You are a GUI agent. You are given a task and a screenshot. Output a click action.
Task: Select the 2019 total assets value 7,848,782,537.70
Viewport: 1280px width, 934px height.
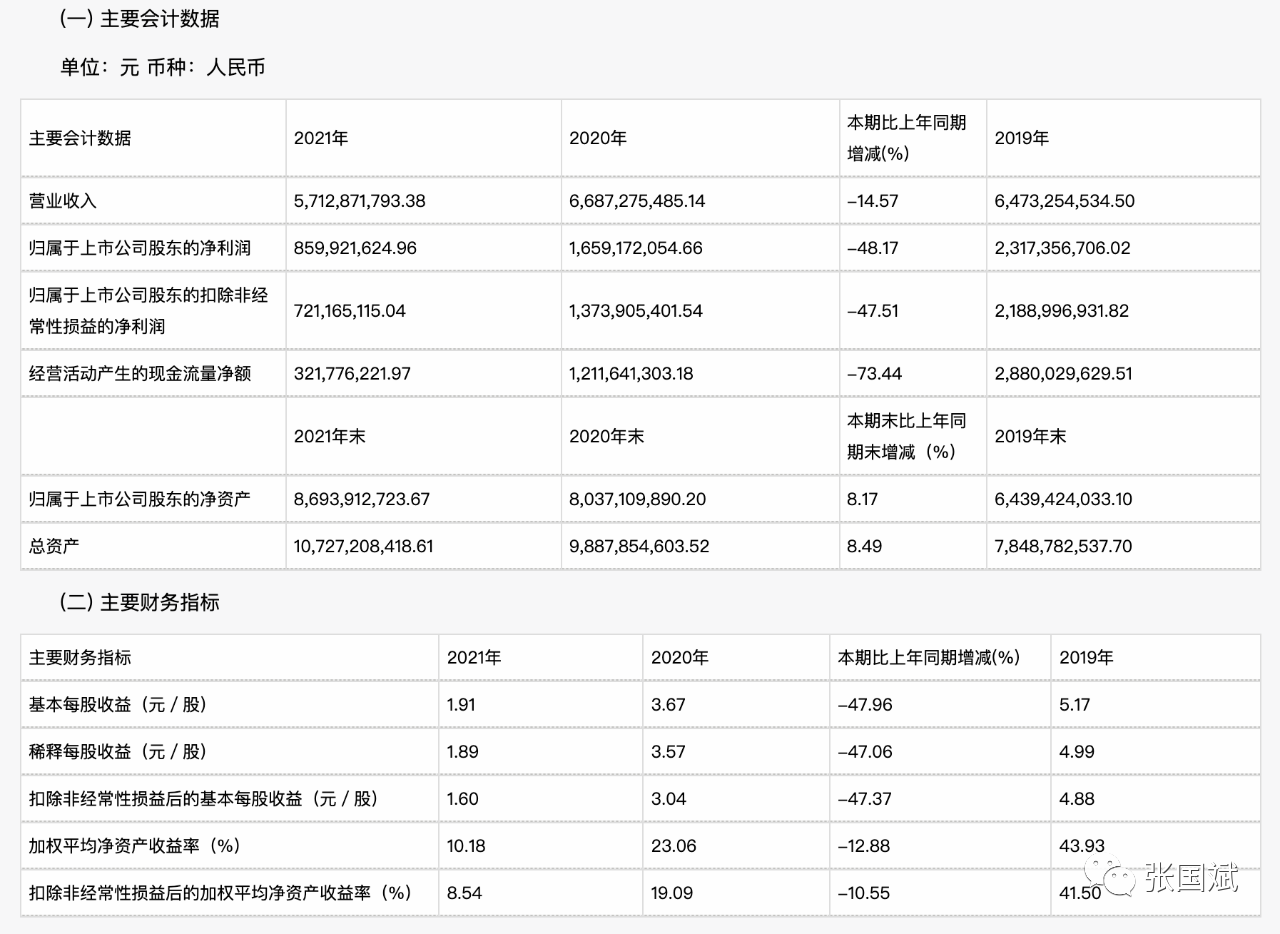[x=1063, y=546]
